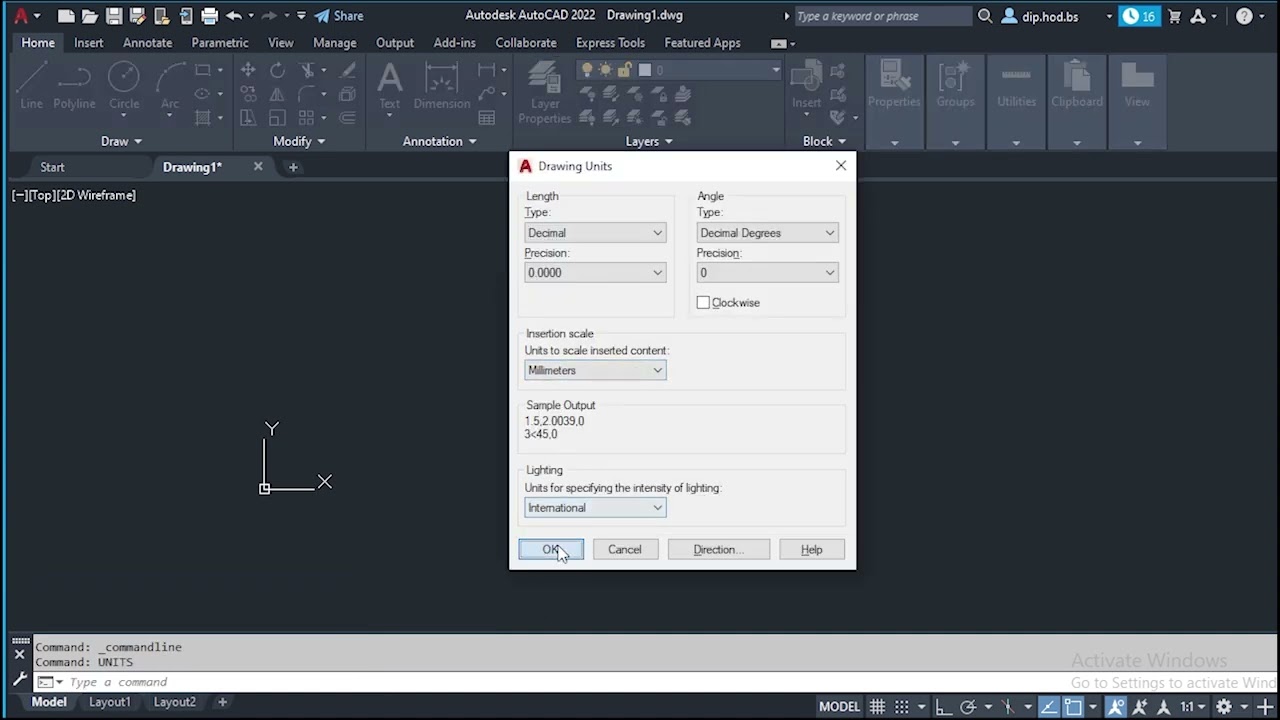
Task: Click the Insert block icon
Action: (x=806, y=85)
